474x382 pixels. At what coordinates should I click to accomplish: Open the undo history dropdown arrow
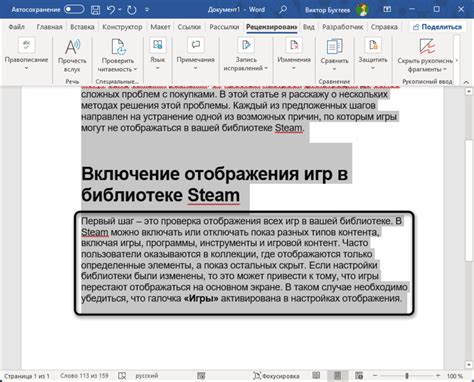pyautogui.click(x=119, y=10)
